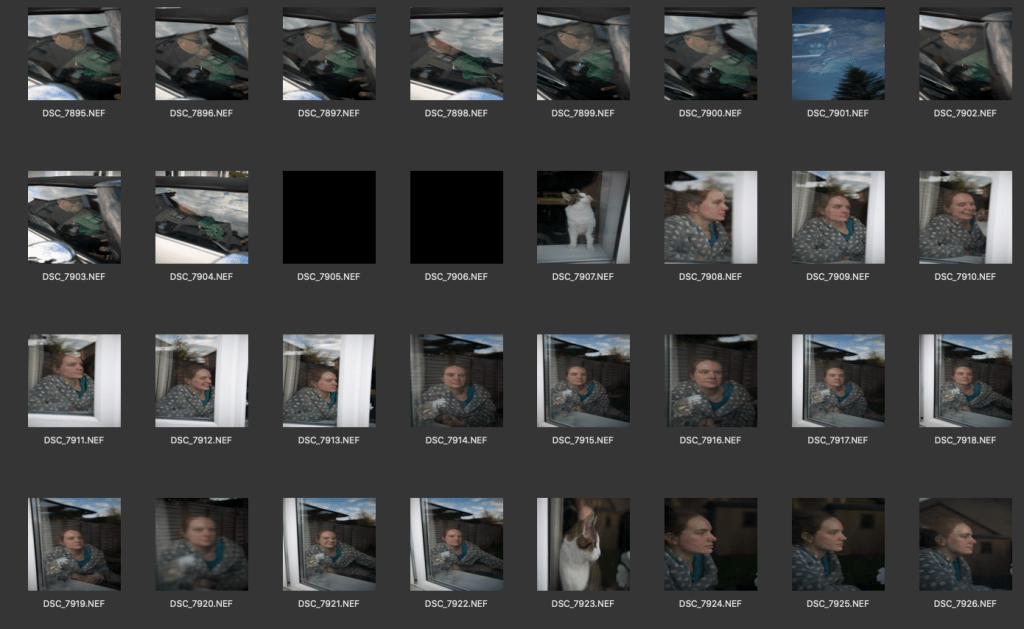Open the DSC_7907.NEF cat photo

[583, 217]
